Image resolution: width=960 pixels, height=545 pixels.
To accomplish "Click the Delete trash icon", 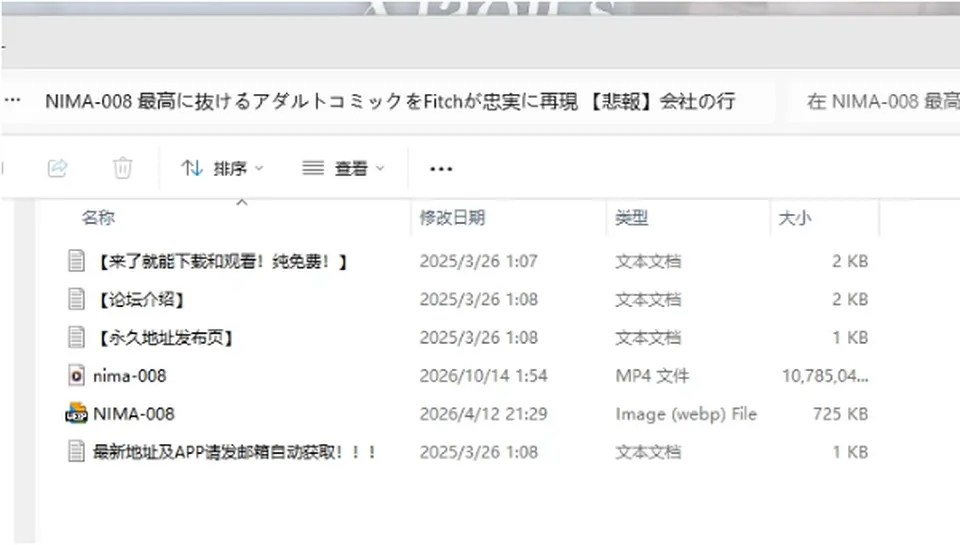I will (x=122, y=168).
